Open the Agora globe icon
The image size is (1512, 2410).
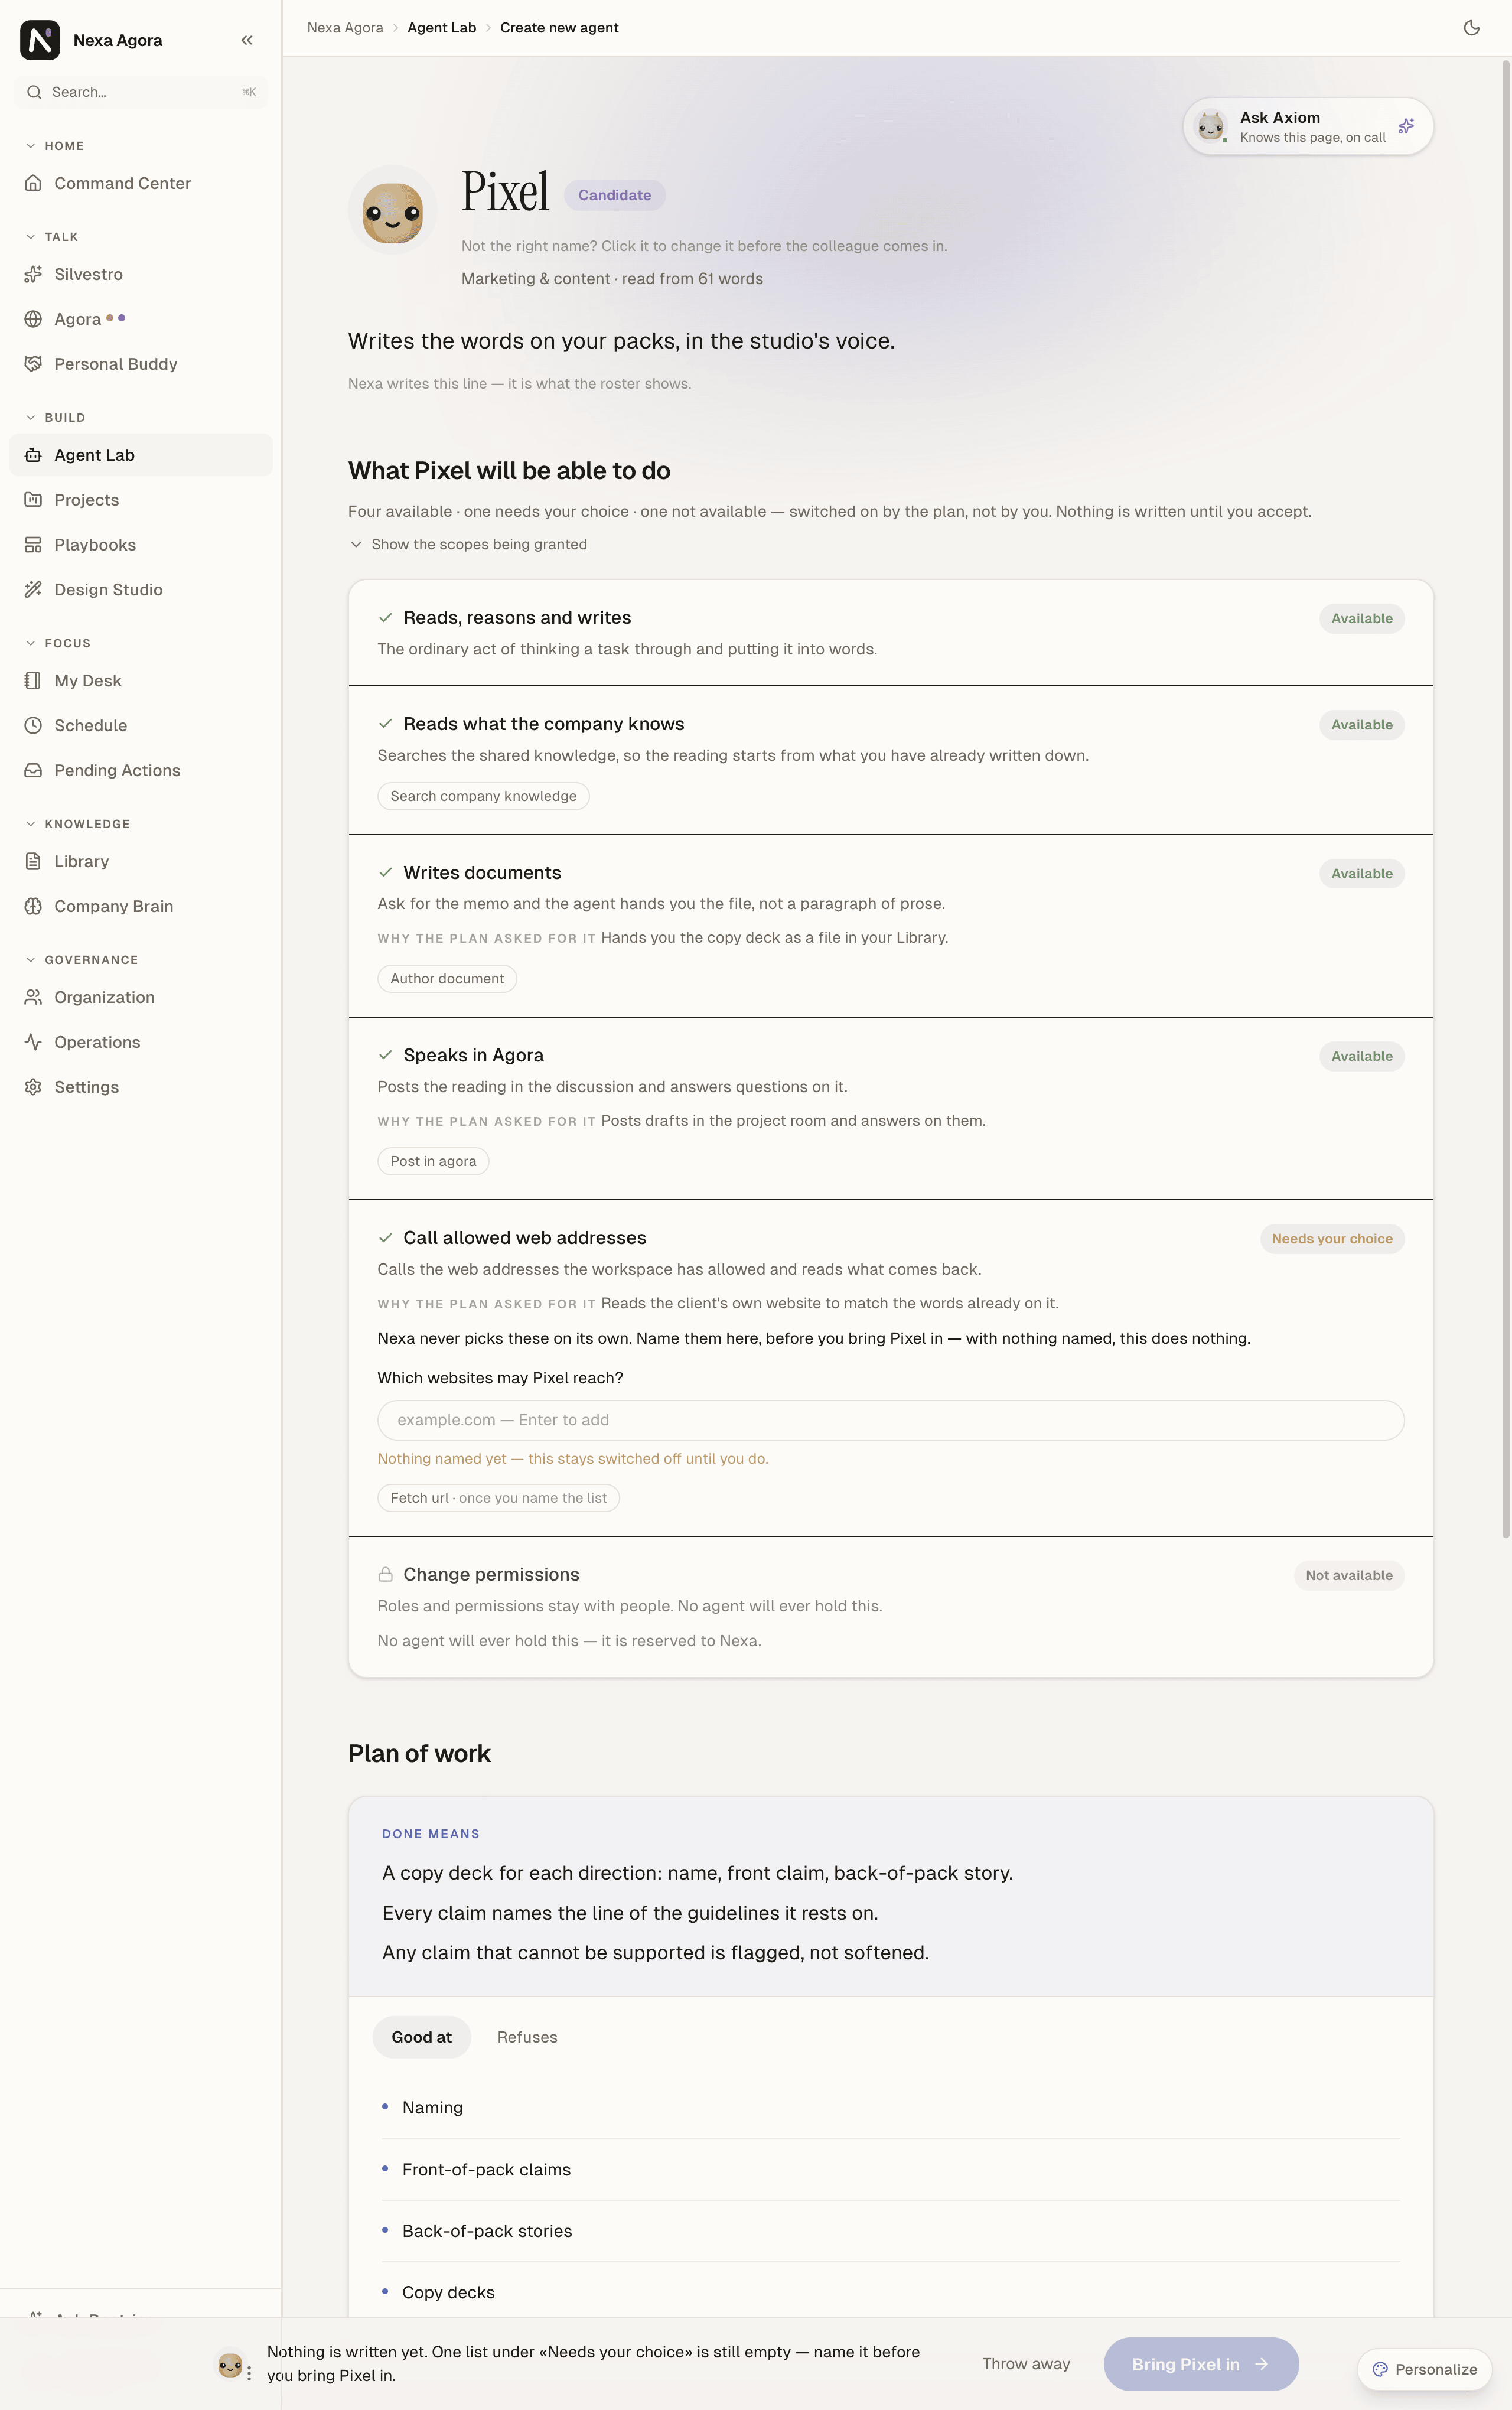(33, 319)
